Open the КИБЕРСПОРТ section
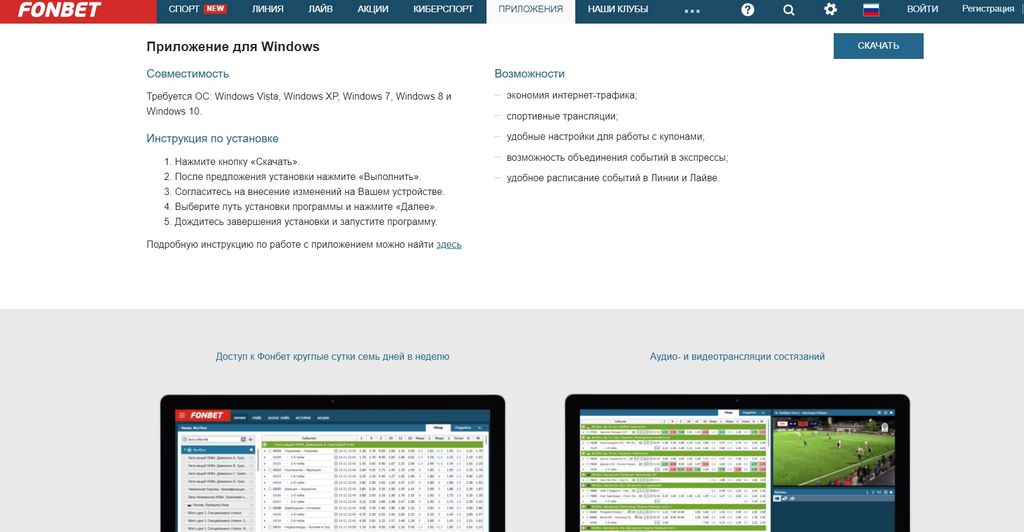 pyautogui.click(x=443, y=9)
